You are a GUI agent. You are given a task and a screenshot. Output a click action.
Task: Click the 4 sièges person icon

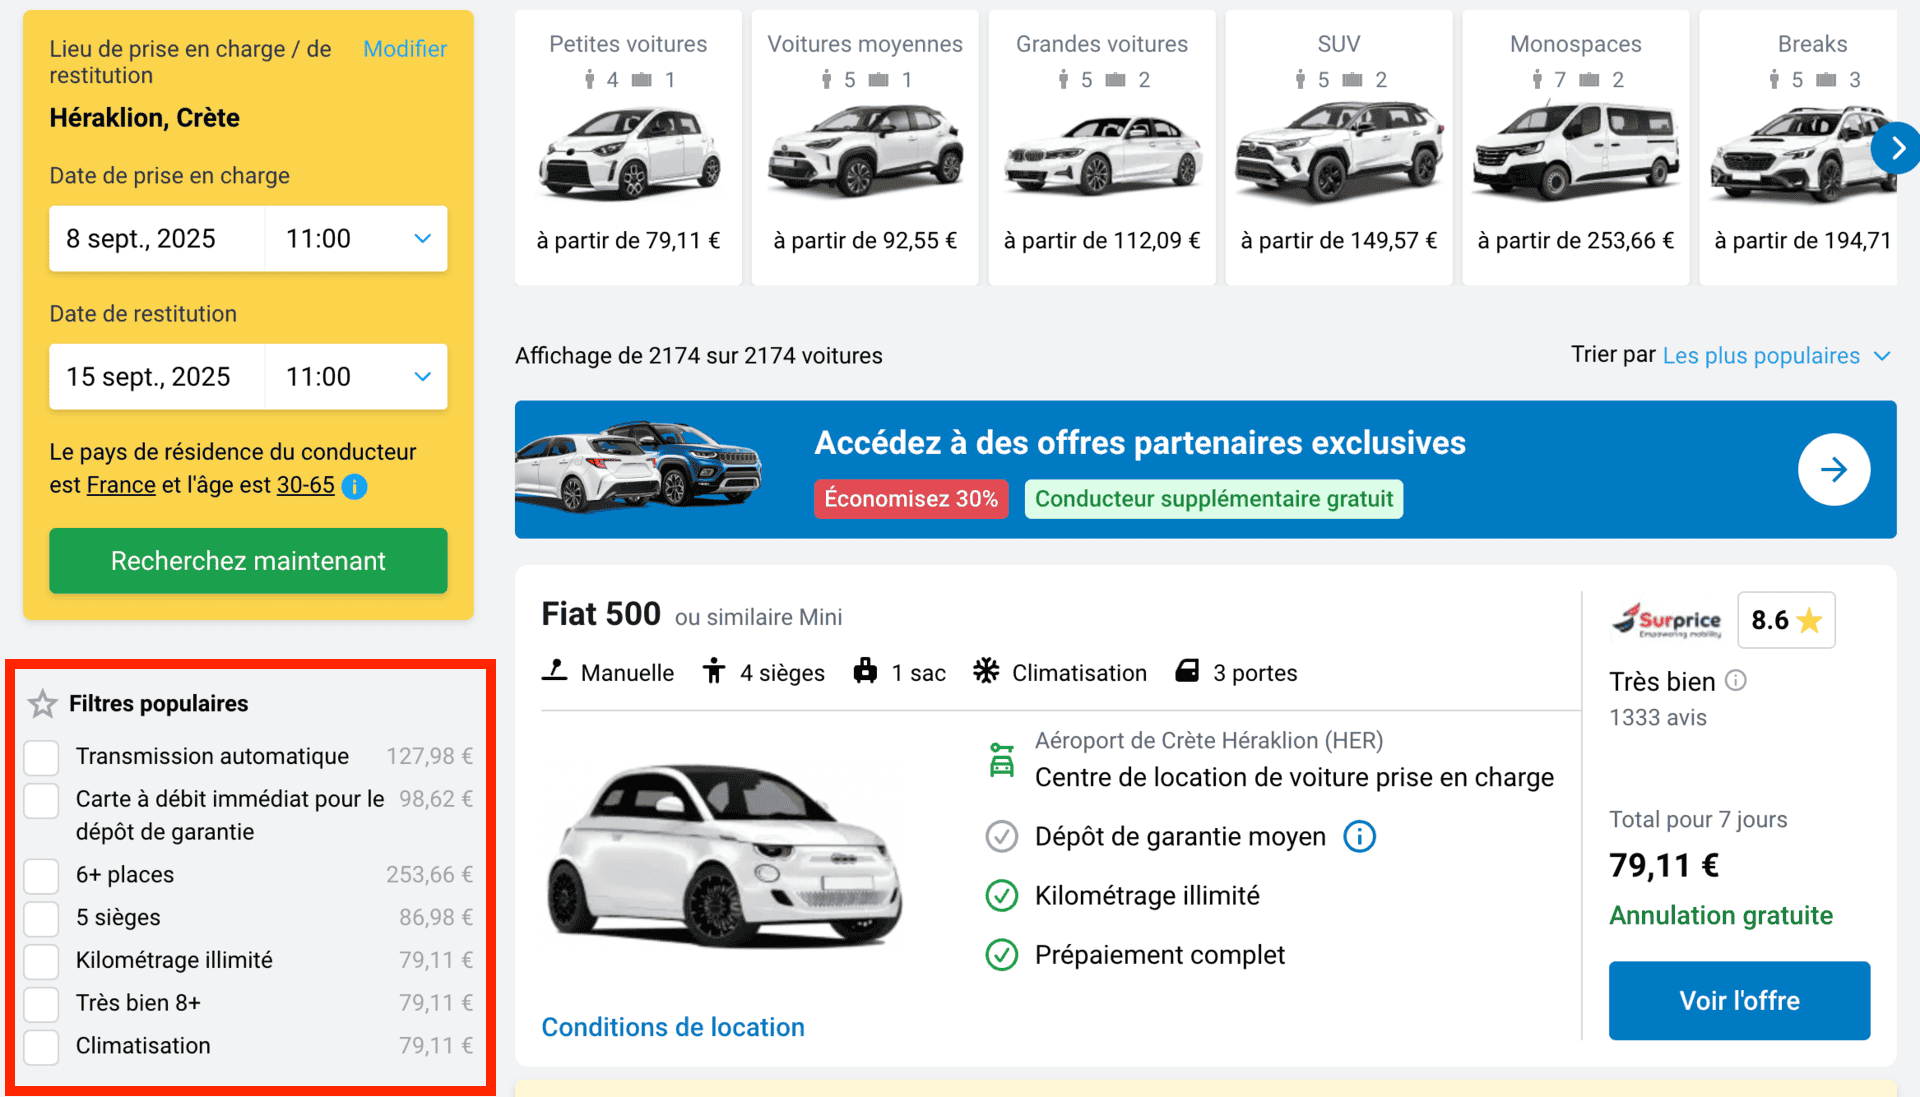tap(713, 671)
